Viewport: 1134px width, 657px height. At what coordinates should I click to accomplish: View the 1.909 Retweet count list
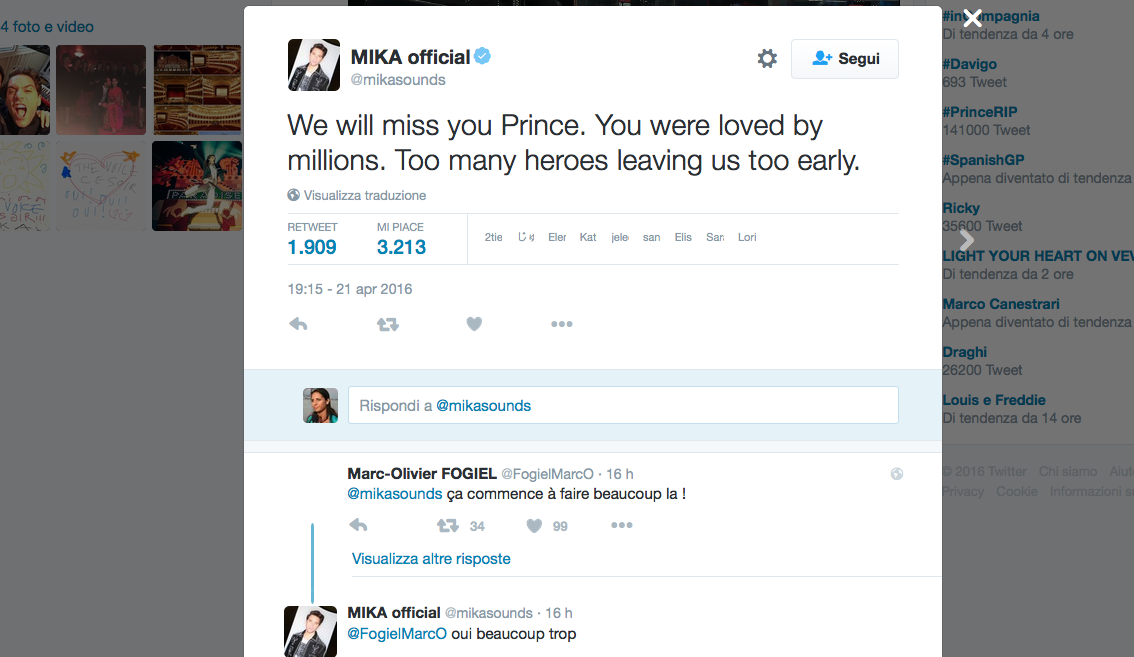(x=312, y=247)
